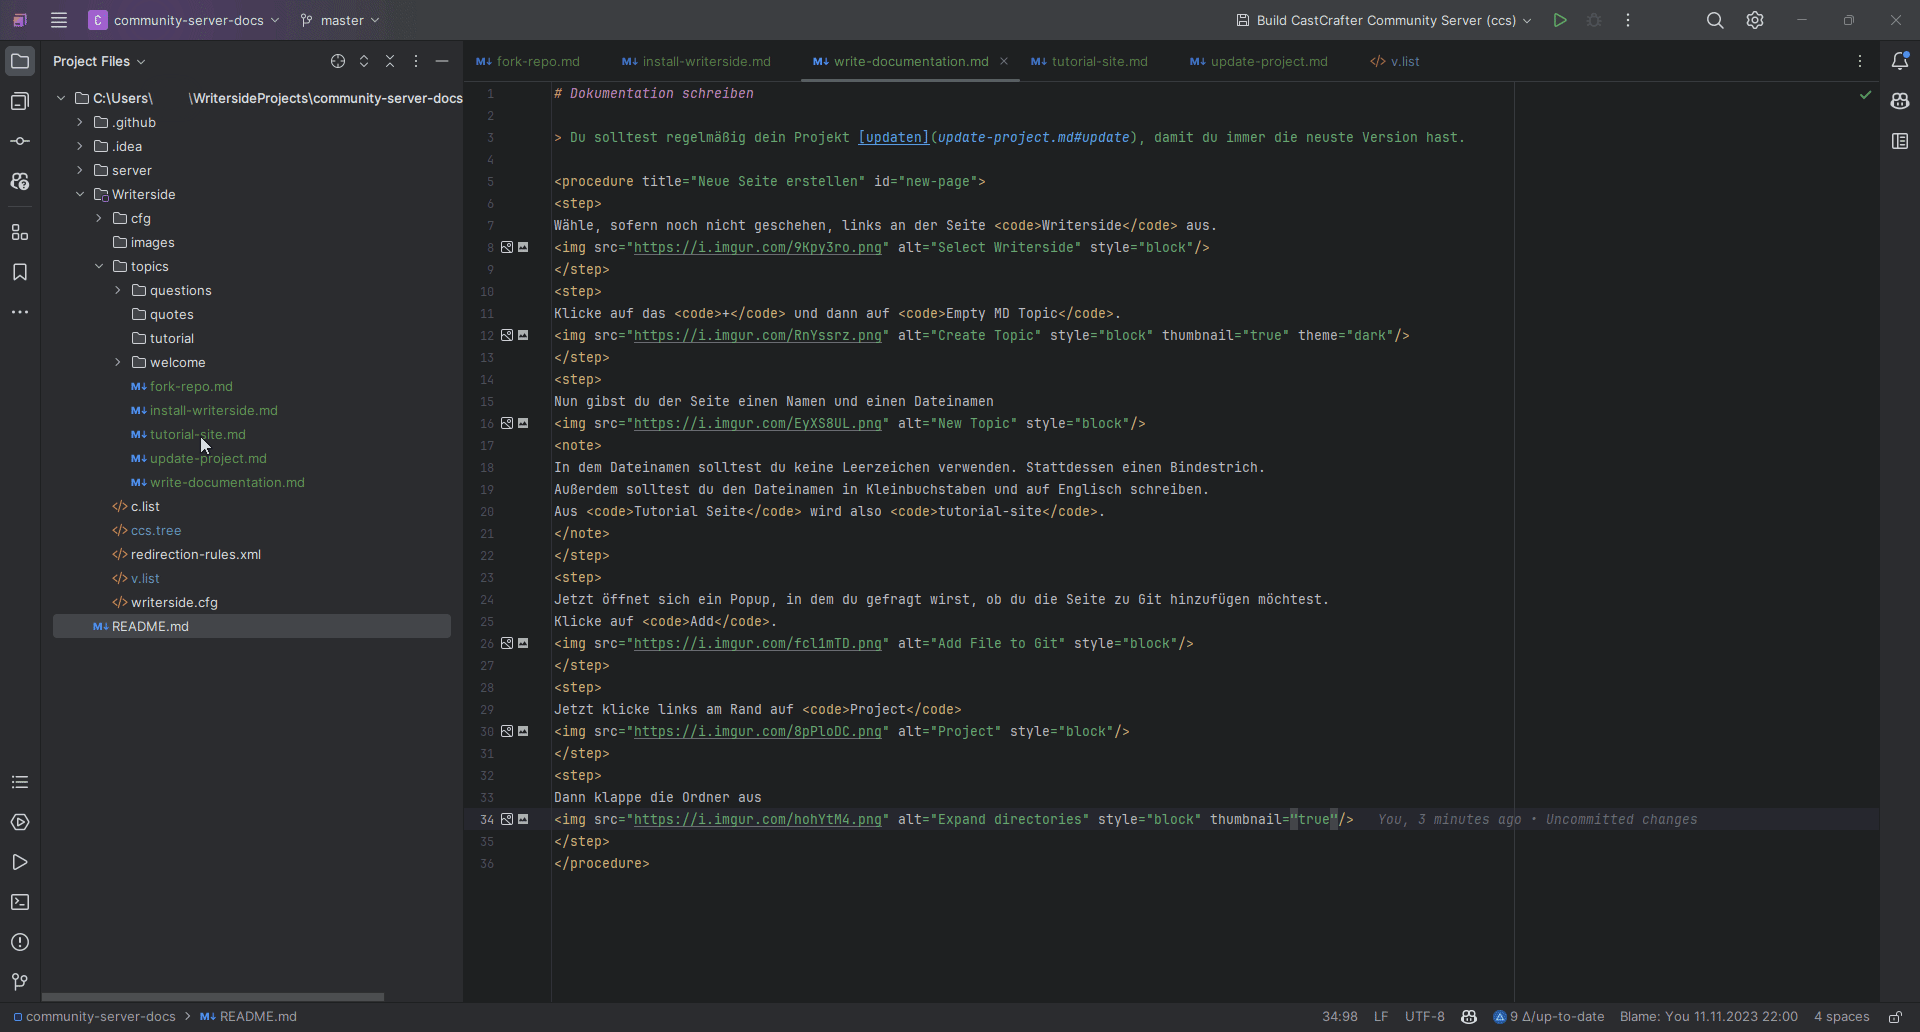Open the Git tool window icon
Screen dimensions: 1920x1032
click(20, 982)
